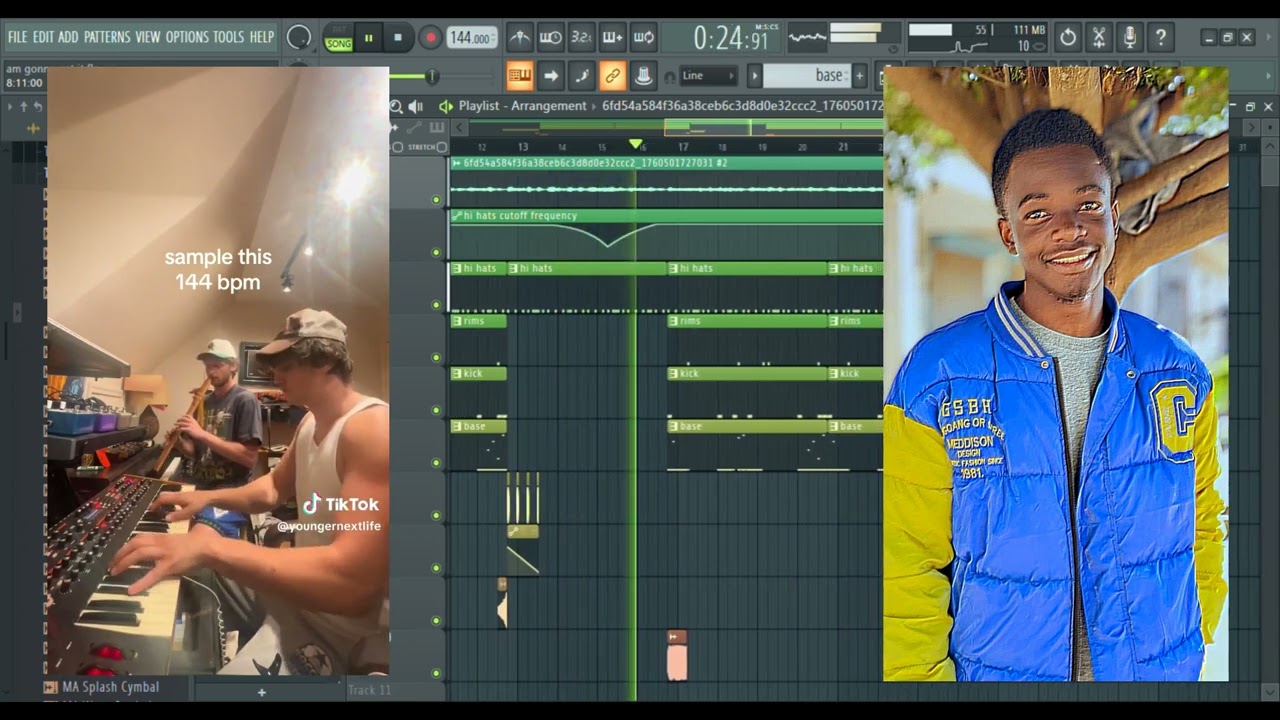The width and height of the screenshot is (1280, 720).
Task: Click the playlist scroll-left arrow button
Action: click(x=459, y=127)
